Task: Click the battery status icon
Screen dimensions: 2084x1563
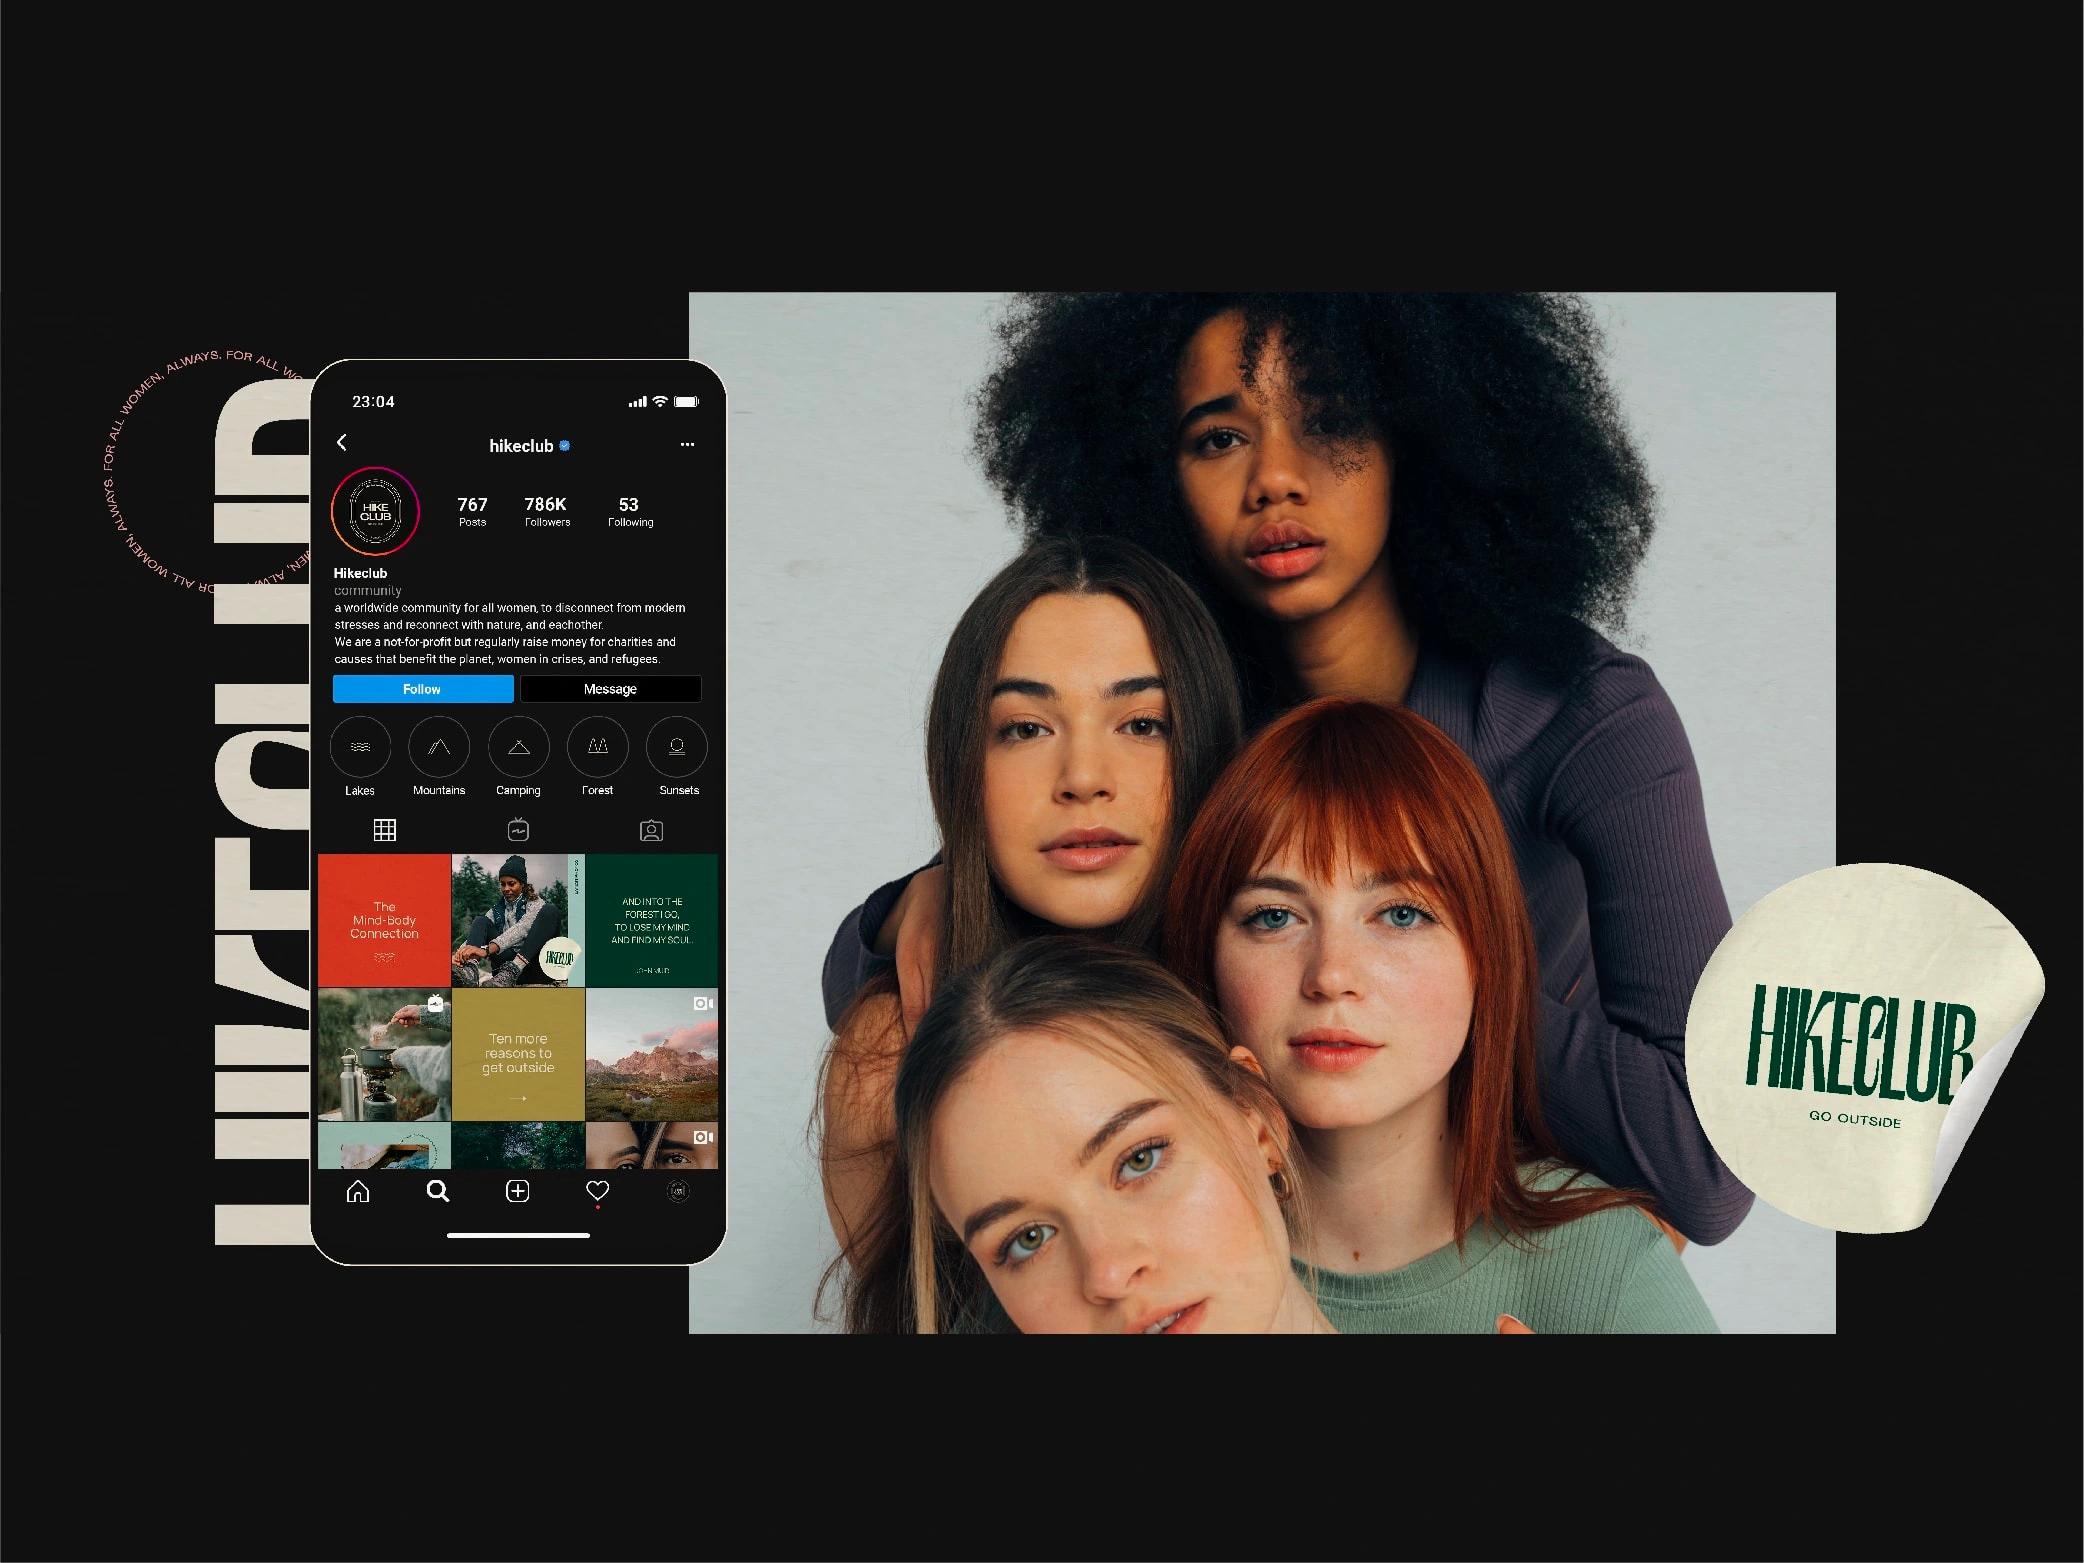Action: [686, 402]
